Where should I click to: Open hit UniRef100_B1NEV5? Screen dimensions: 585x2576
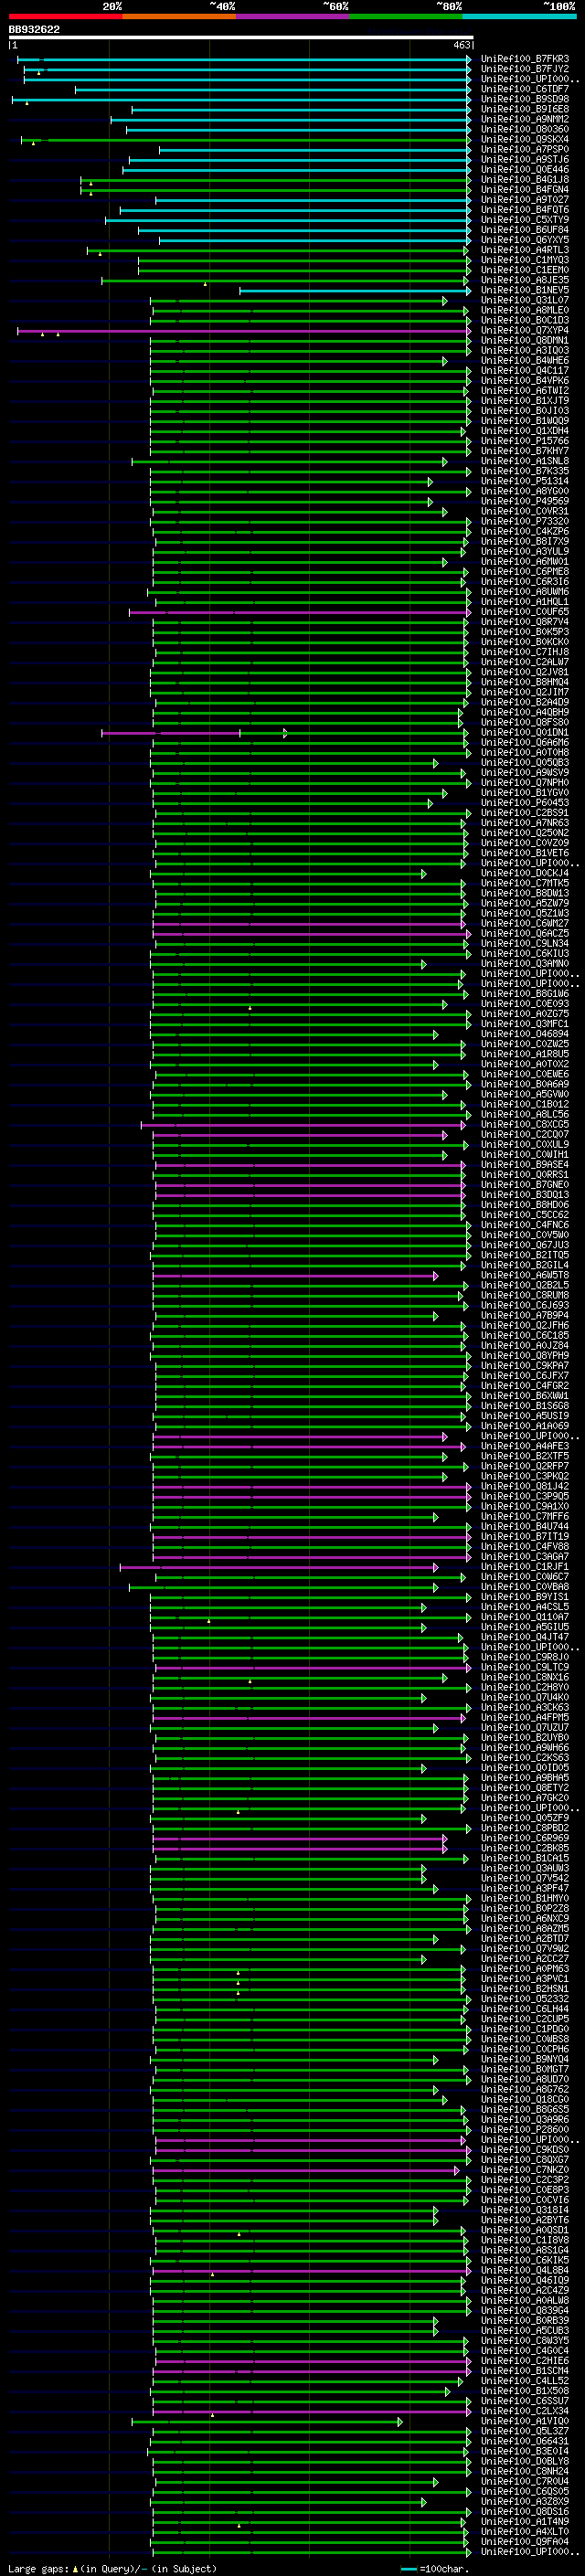(525, 290)
